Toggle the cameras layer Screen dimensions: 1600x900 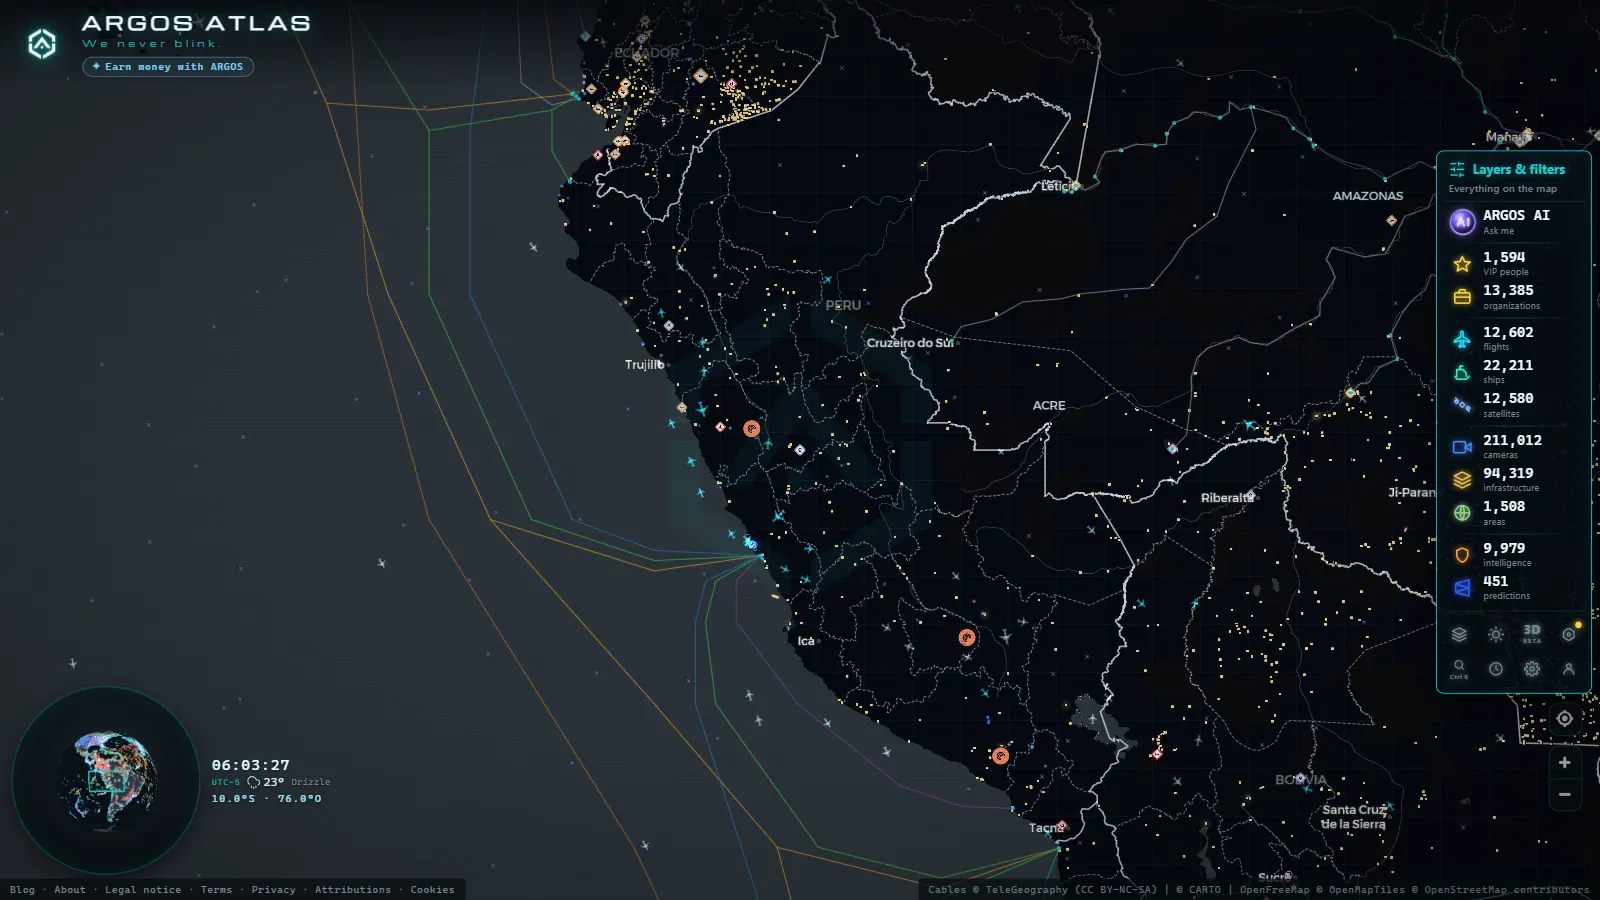click(1512, 446)
